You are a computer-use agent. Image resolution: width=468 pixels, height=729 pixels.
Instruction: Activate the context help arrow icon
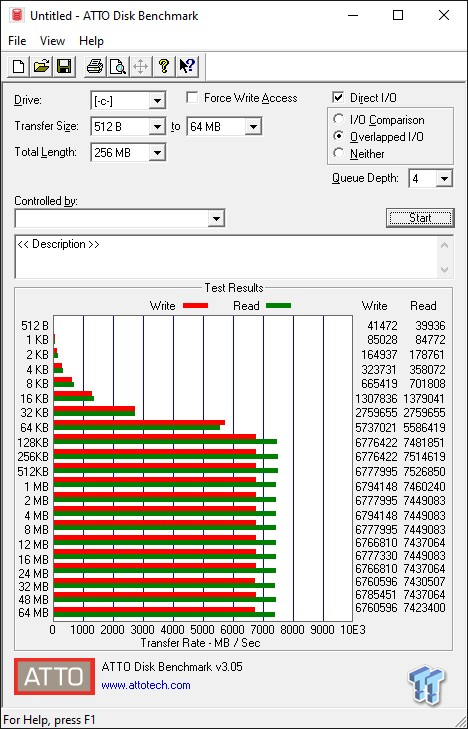click(x=187, y=66)
